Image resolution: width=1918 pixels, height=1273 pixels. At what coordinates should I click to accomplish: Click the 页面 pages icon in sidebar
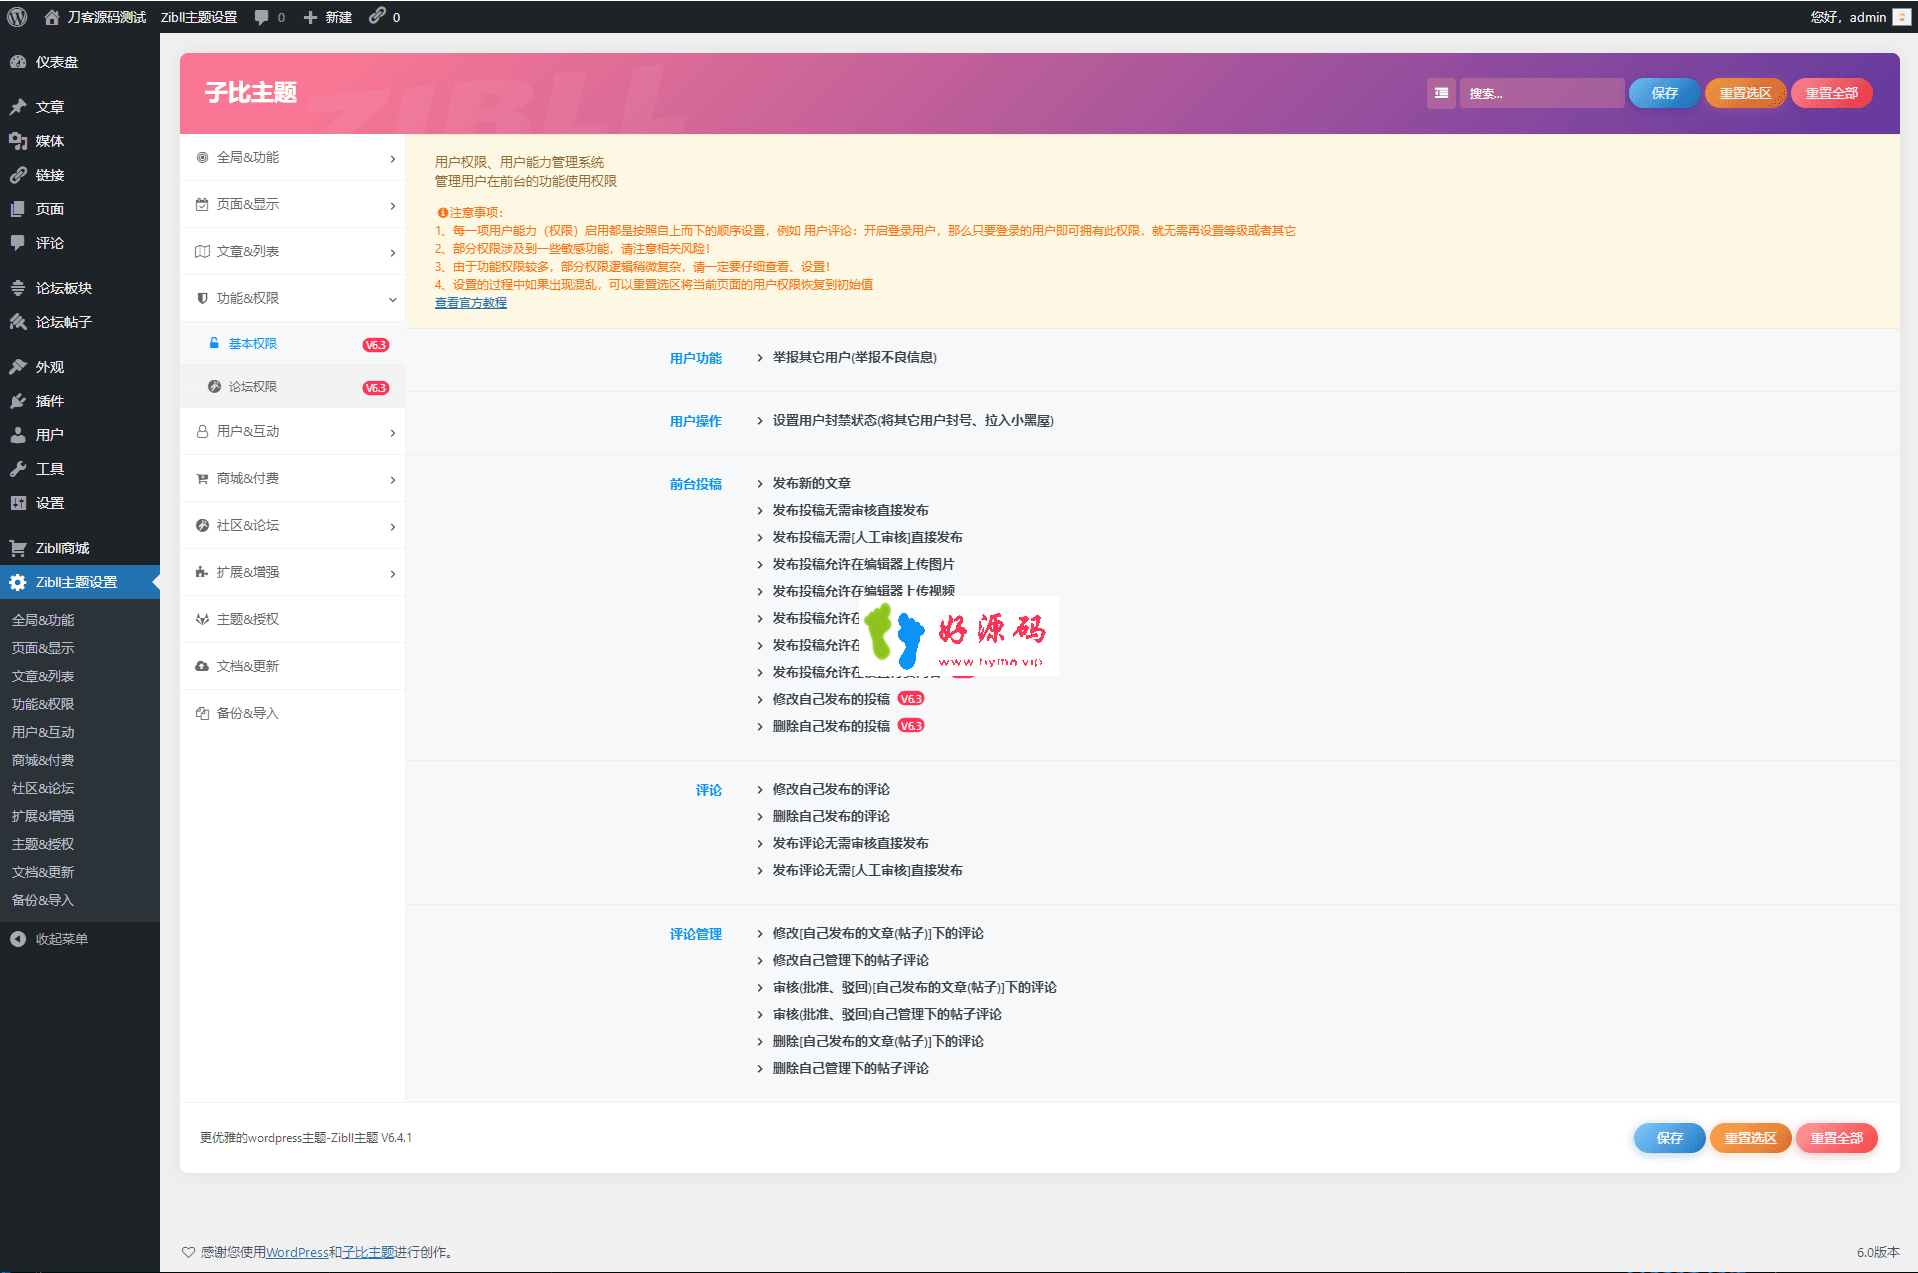pos(18,209)
